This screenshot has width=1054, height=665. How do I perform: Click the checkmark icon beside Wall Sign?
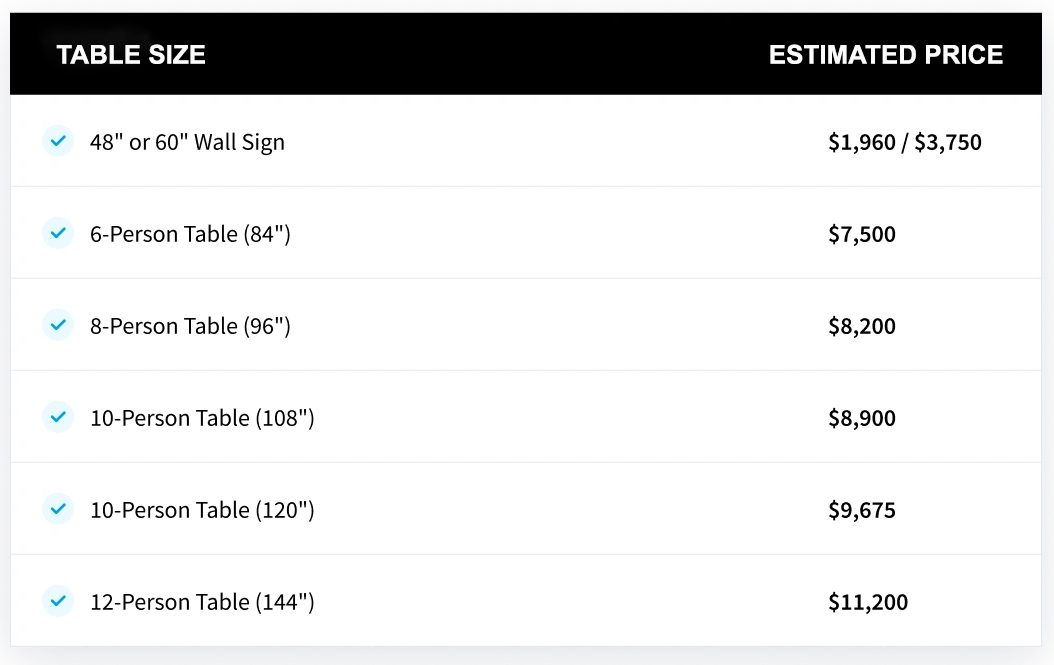[x=58, y=141]
